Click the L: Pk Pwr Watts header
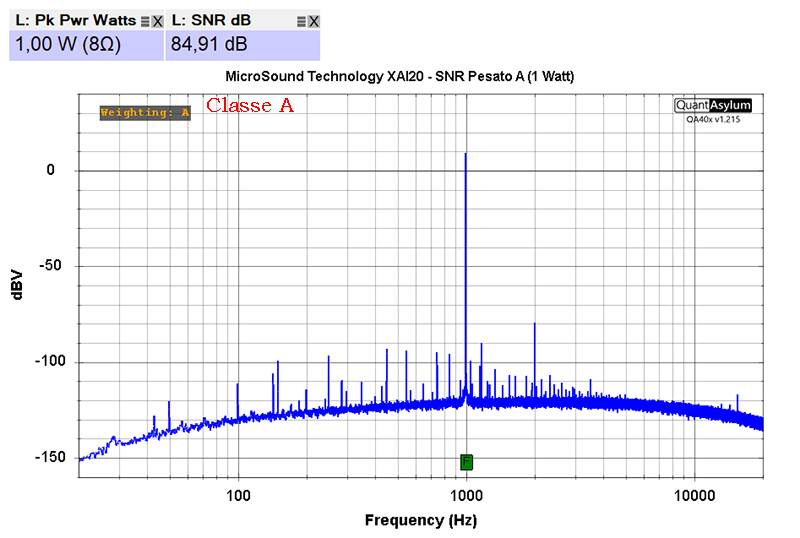The width and height of the screenshot is (800, 538). pos(76,20)
